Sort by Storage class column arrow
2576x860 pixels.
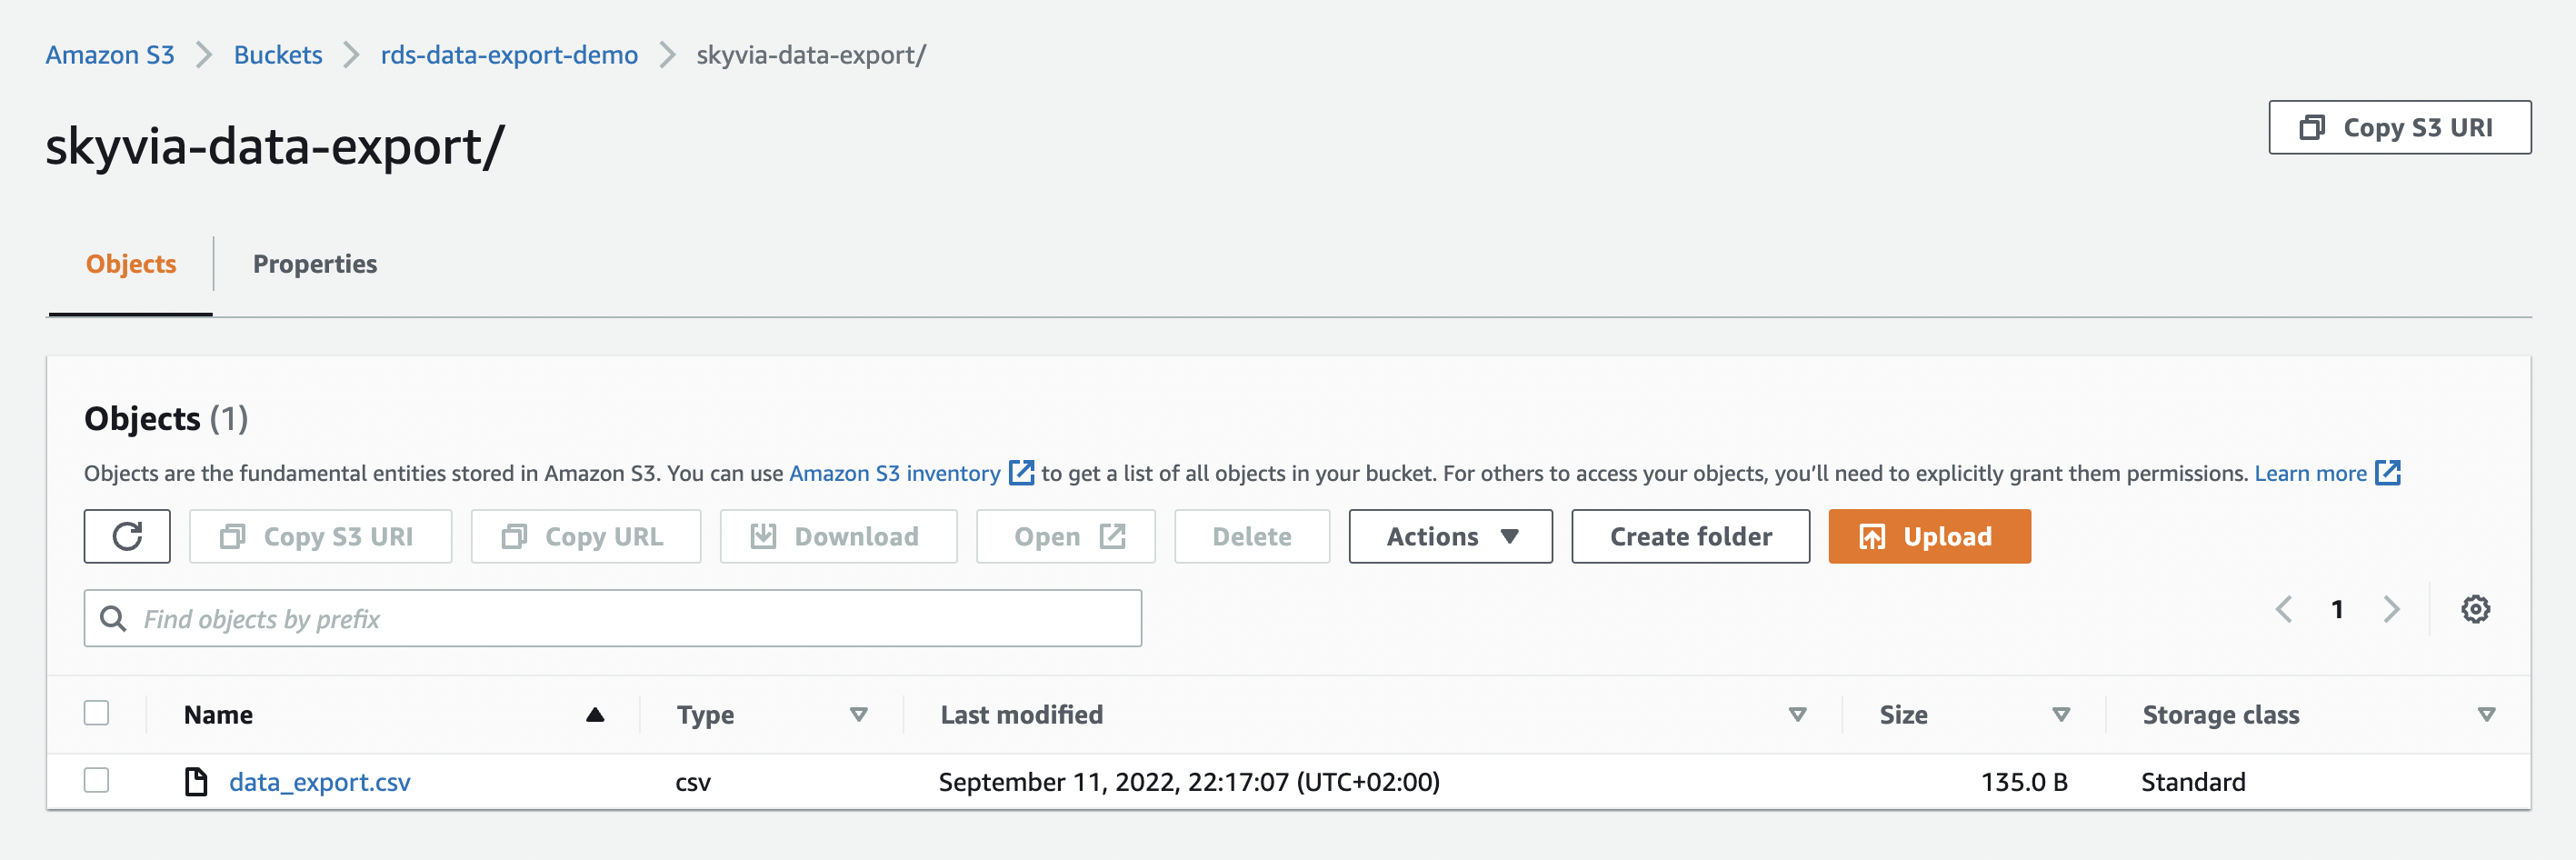tap(2486, 714)
